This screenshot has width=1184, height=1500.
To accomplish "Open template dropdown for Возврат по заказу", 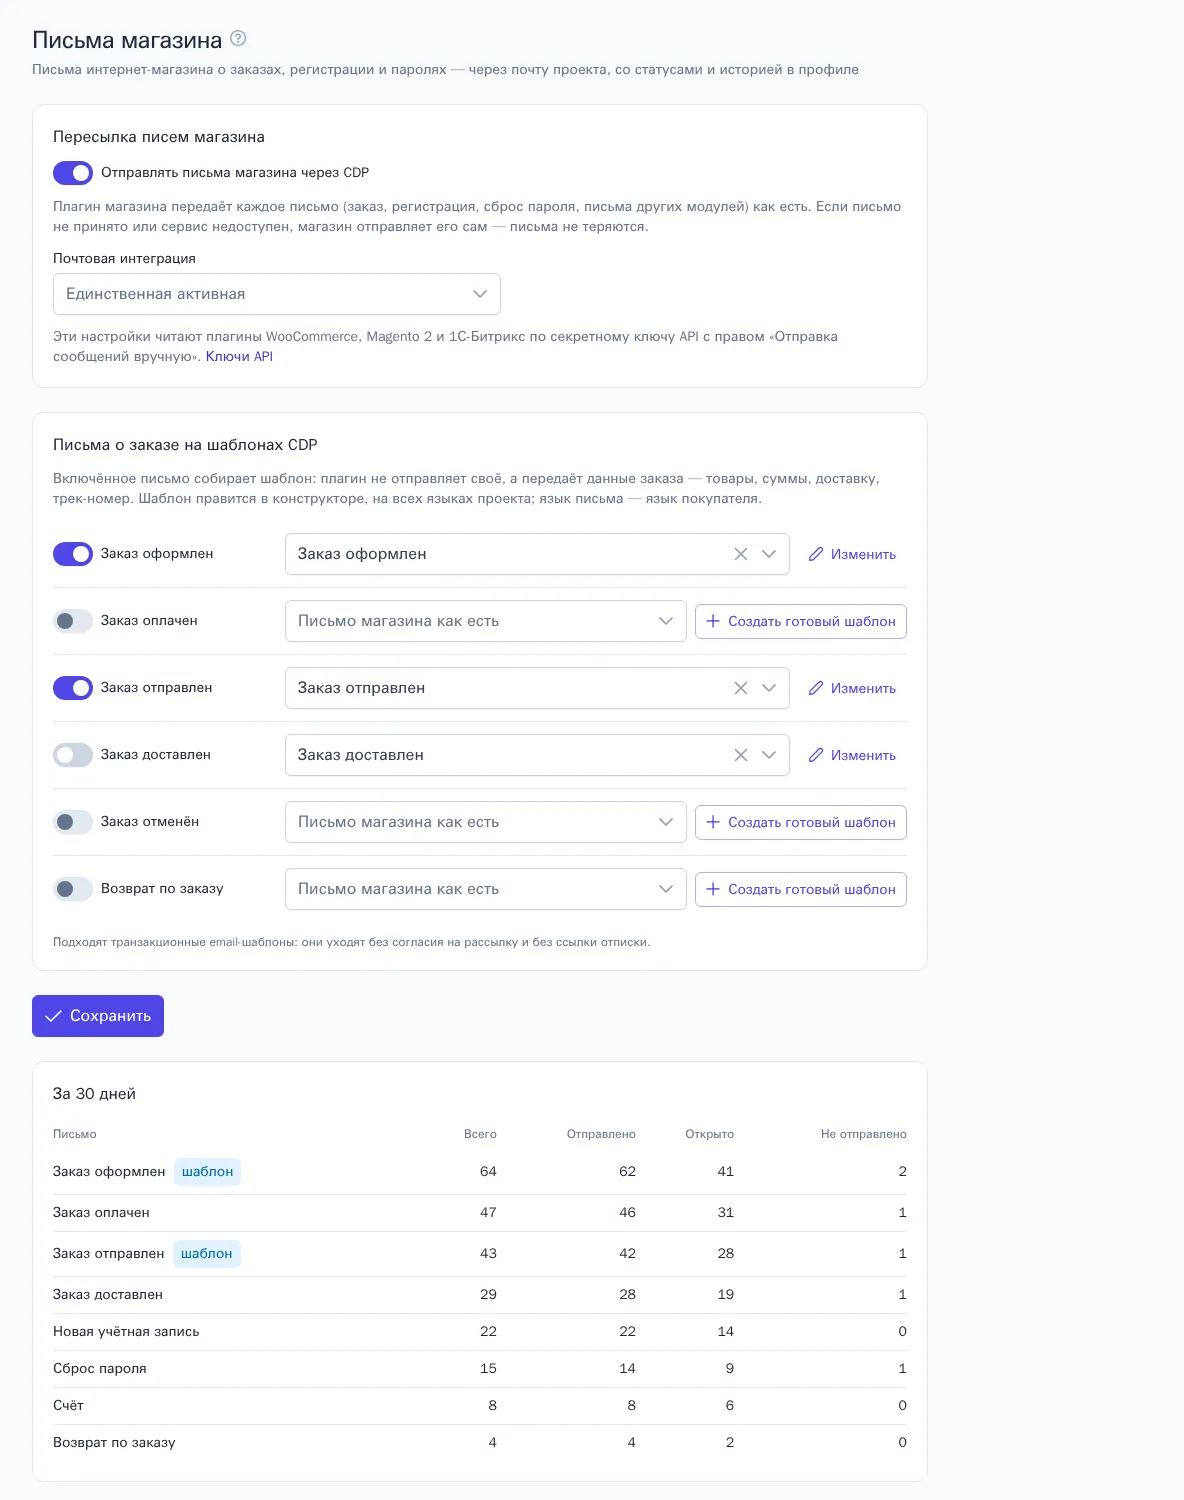I will 486,889.
